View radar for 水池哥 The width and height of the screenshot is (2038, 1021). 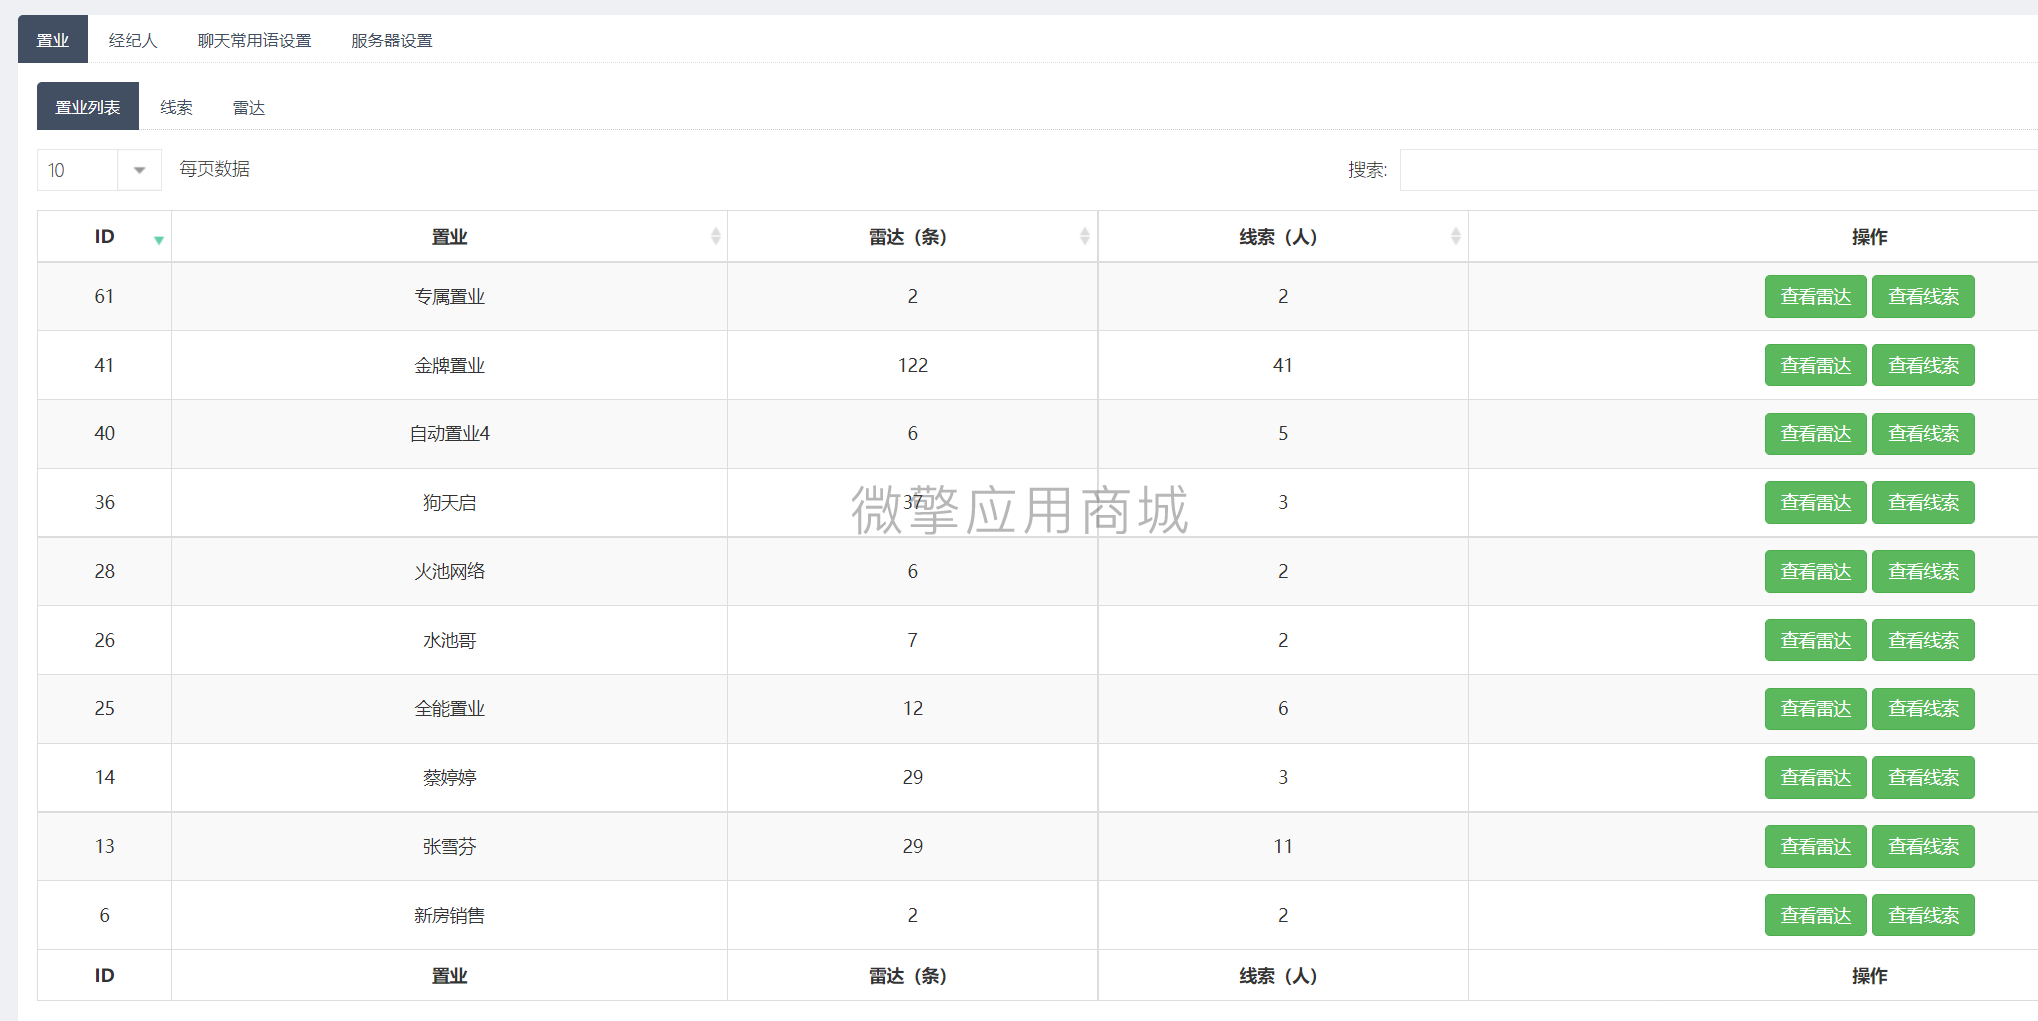tap(1815, 640)
